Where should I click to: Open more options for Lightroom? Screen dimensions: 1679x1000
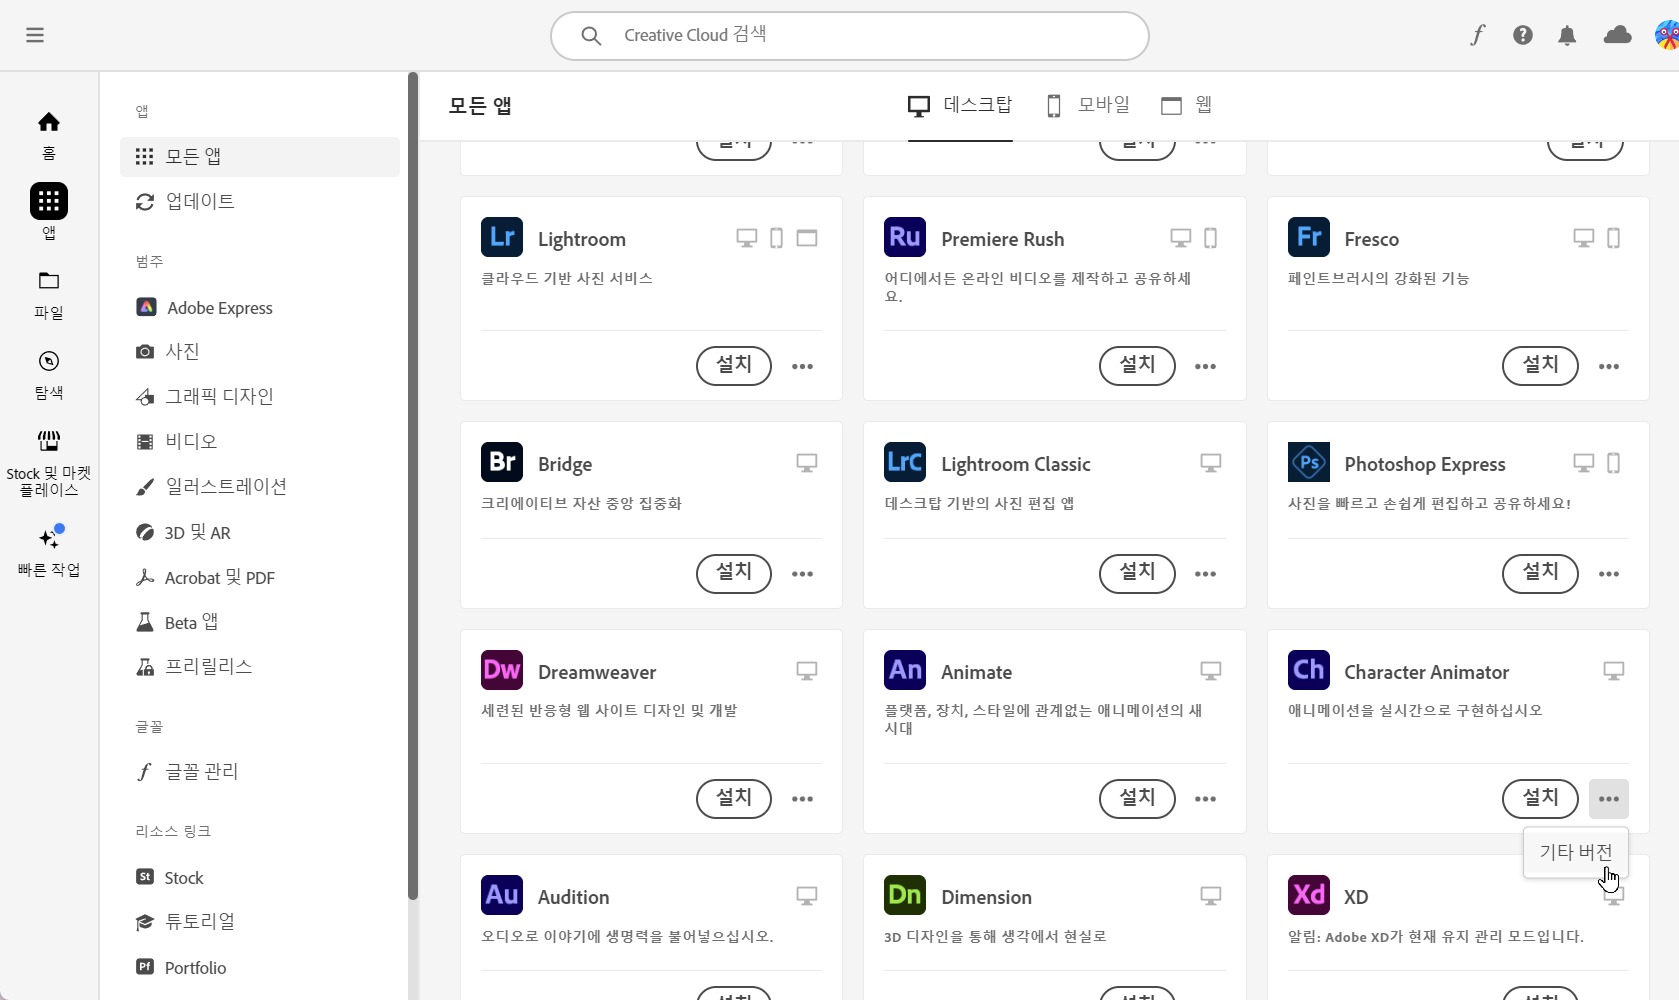click(802, 366)
